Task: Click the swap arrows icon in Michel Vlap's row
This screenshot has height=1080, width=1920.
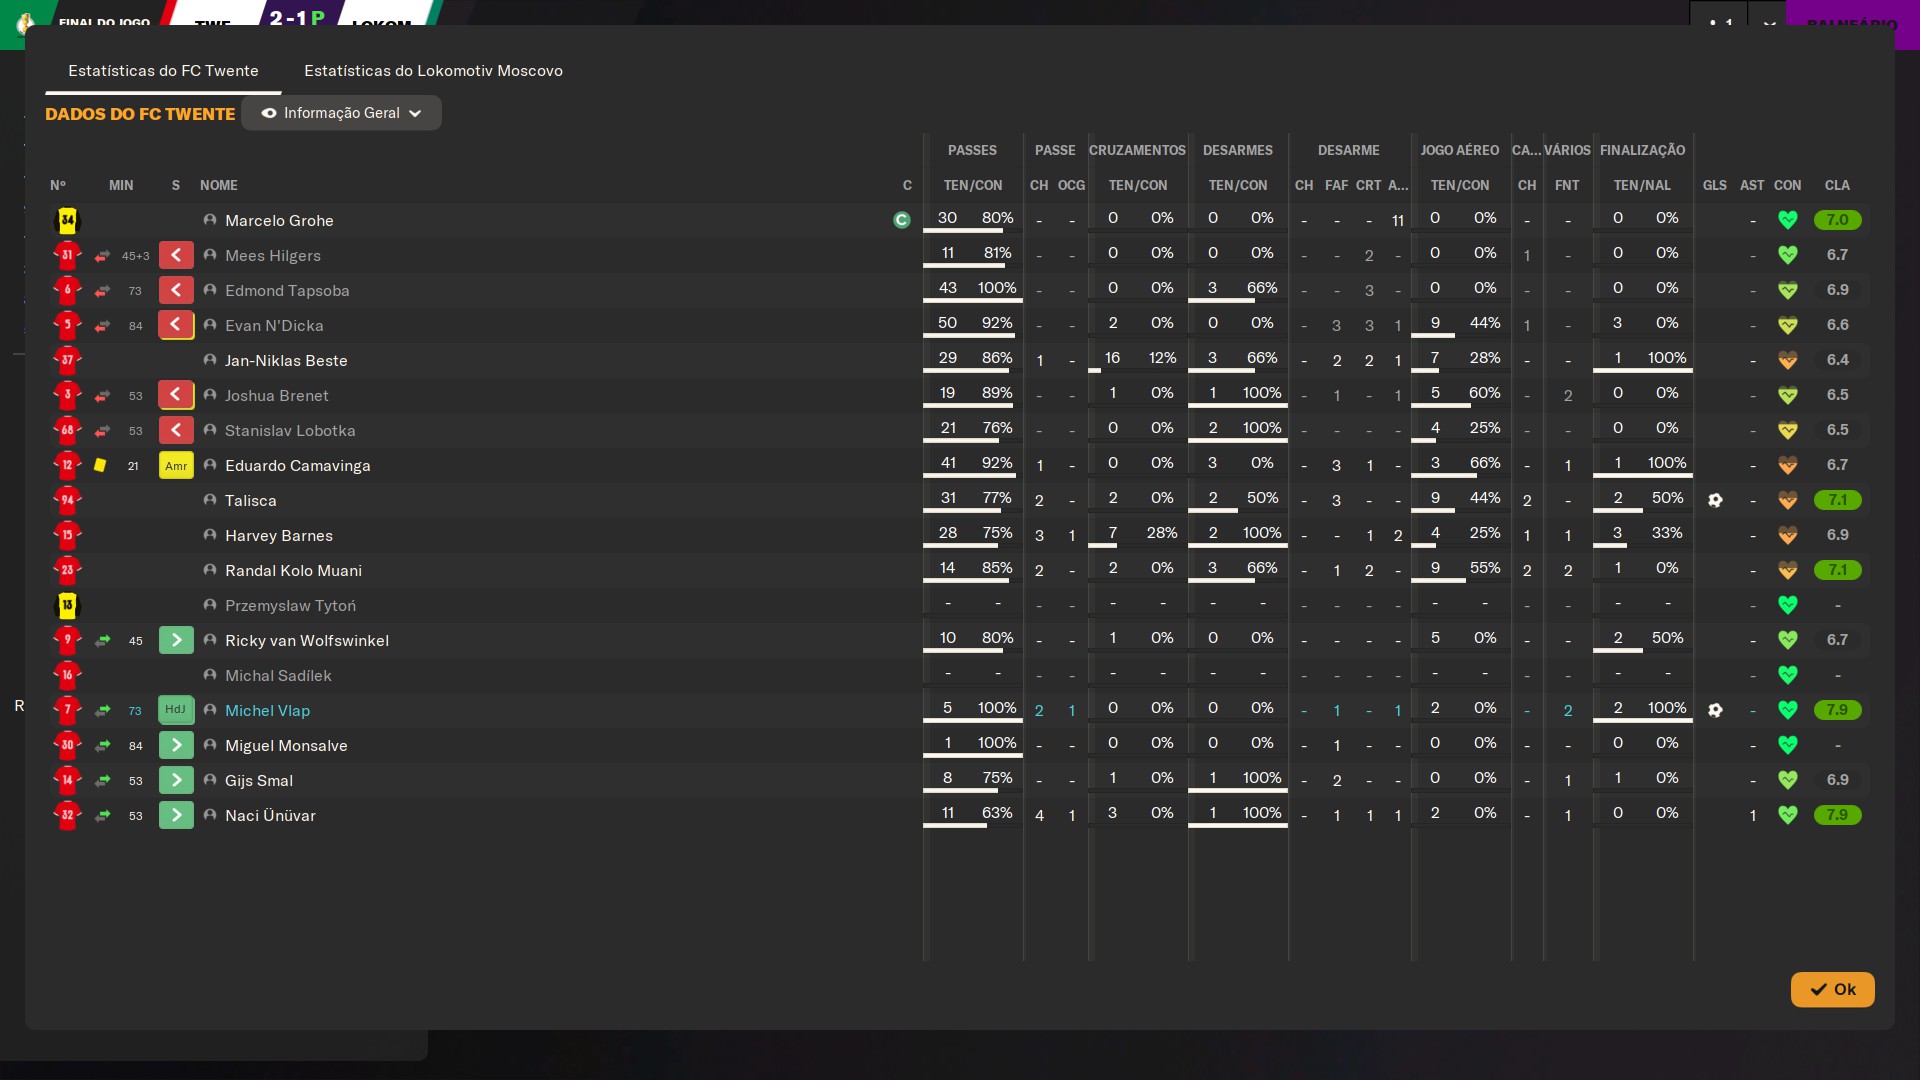Action: 102,710
